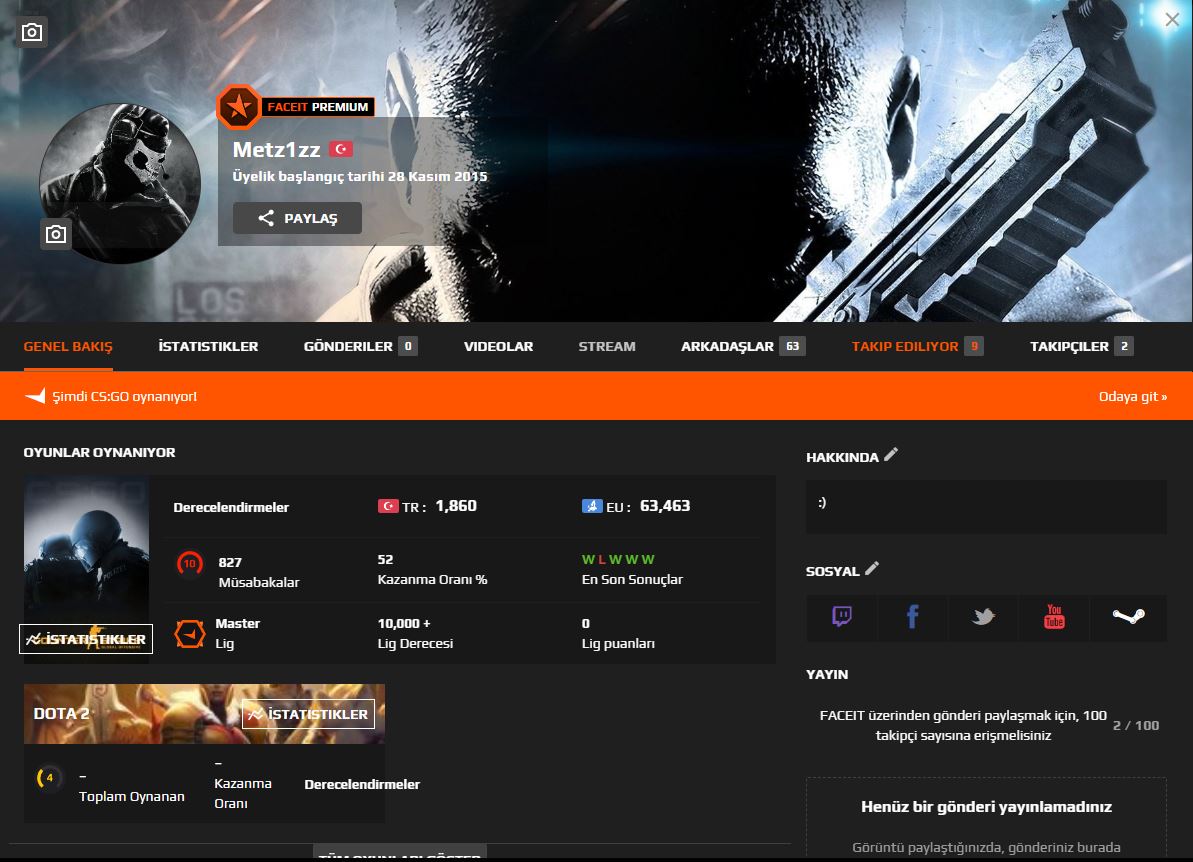Image resolution: width=1193 pixels, height=862 pixels.
Task: Click the Master league badge icon
Action: 189,633
